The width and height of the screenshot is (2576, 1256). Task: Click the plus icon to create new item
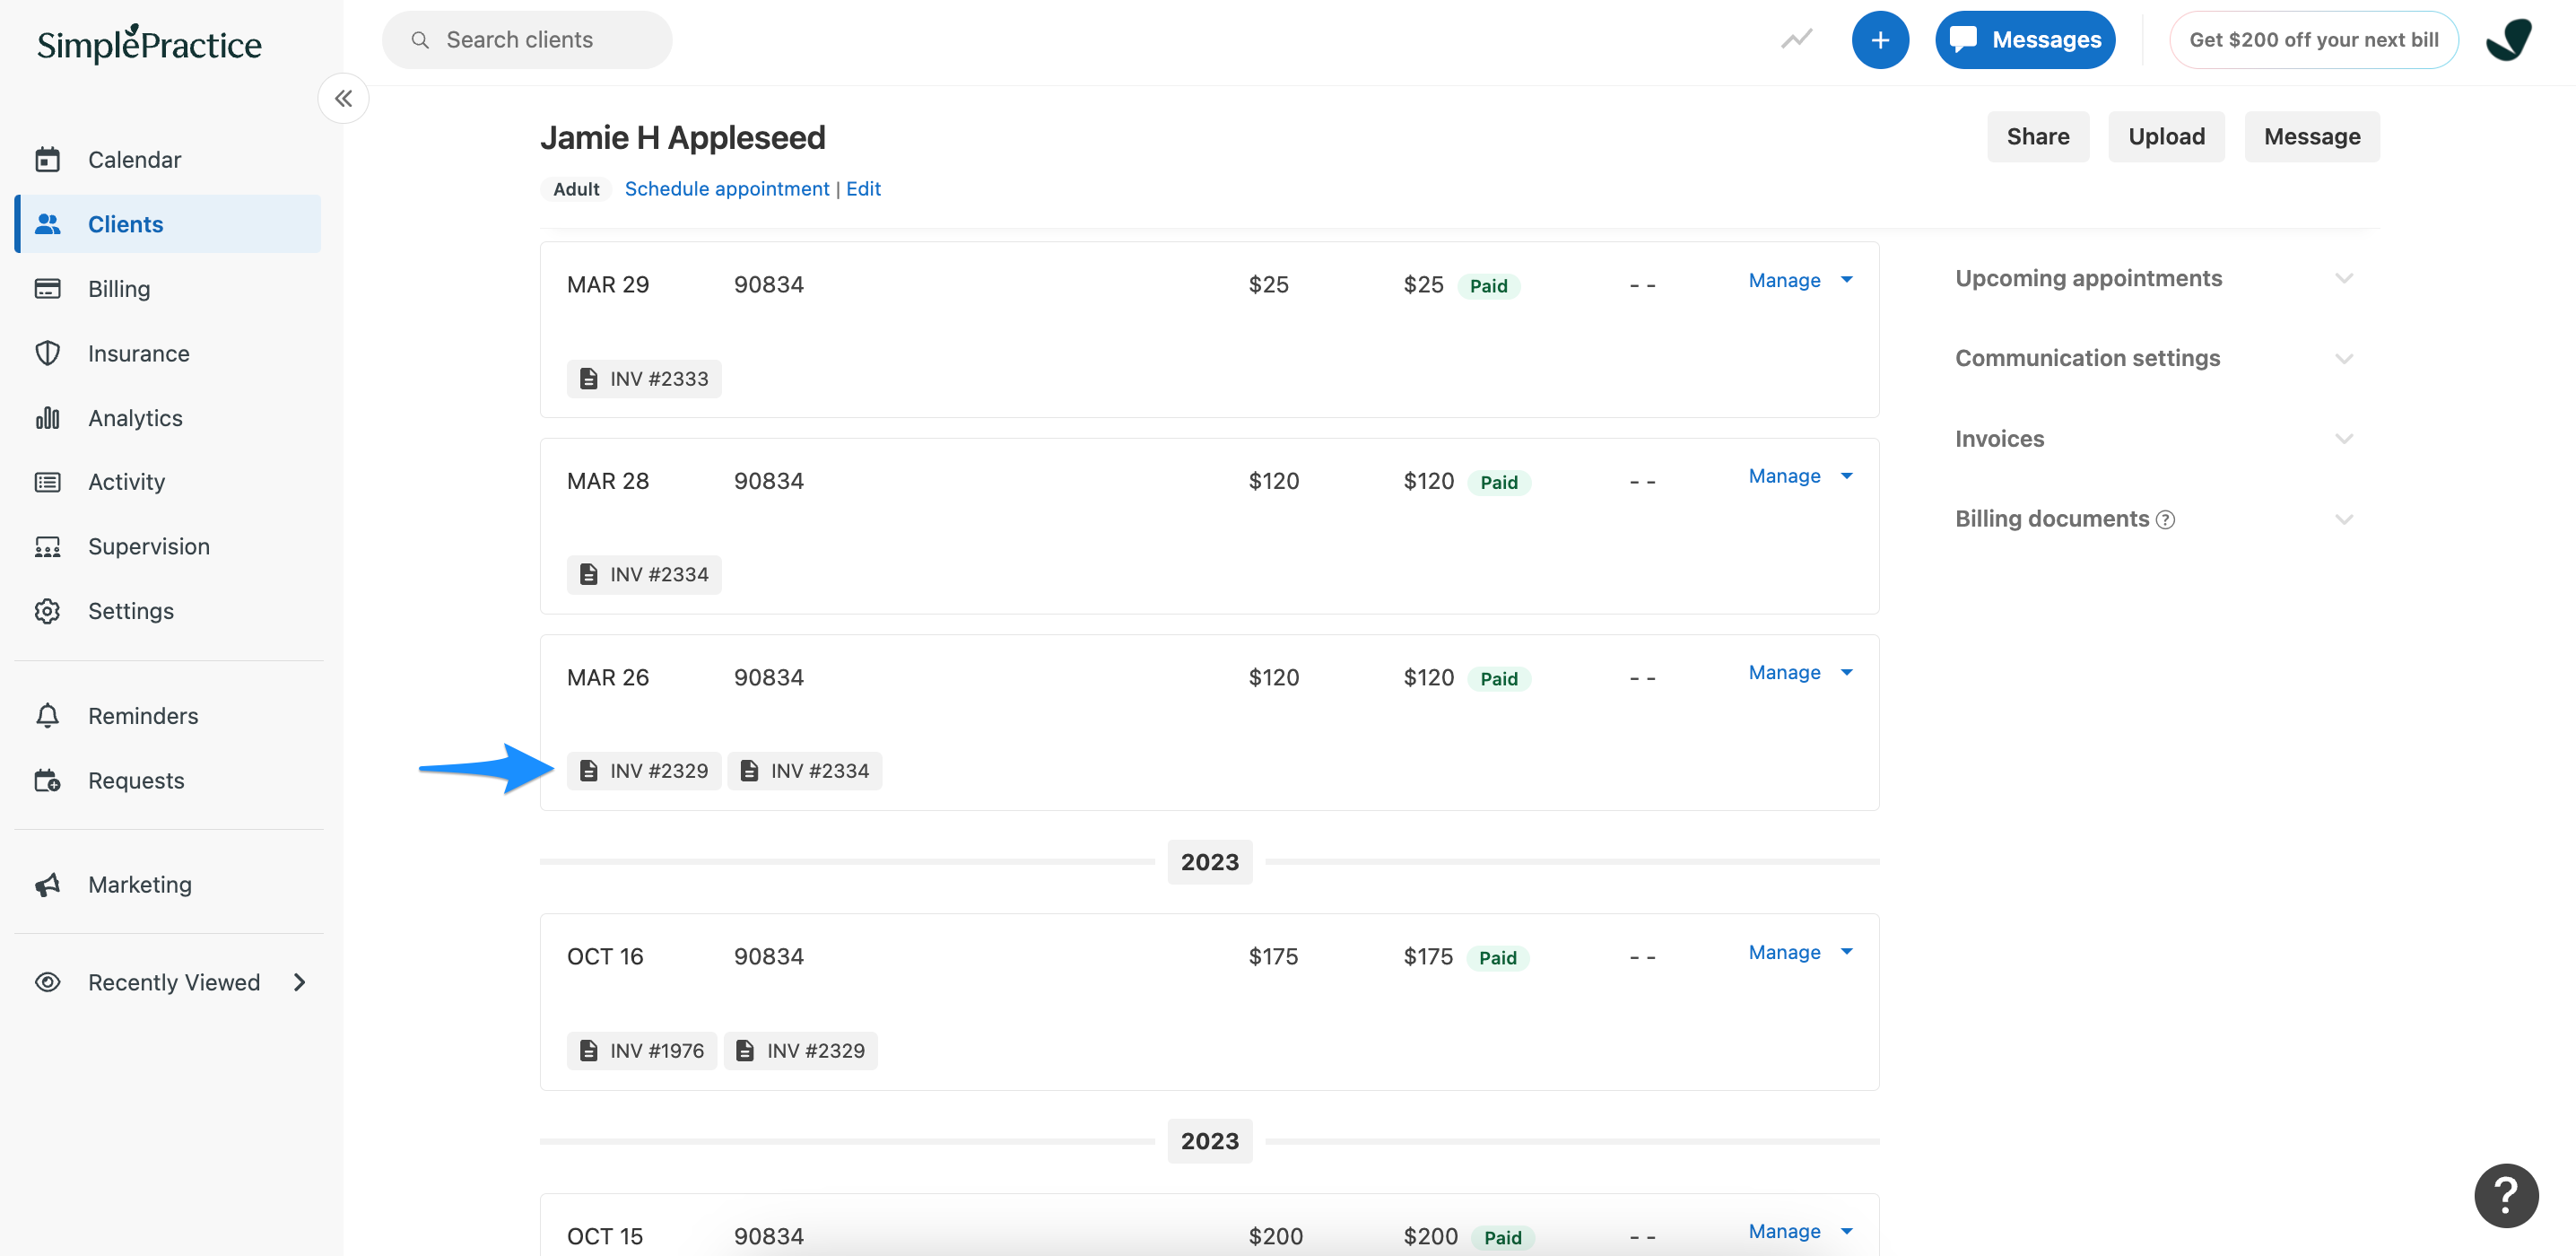click(x=1881, y=39)
